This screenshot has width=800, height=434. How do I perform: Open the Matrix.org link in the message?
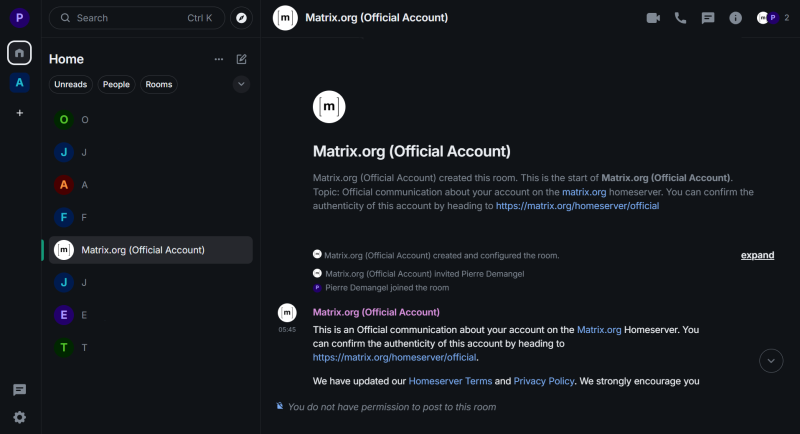pyautogui.click(x=599, y=330)
